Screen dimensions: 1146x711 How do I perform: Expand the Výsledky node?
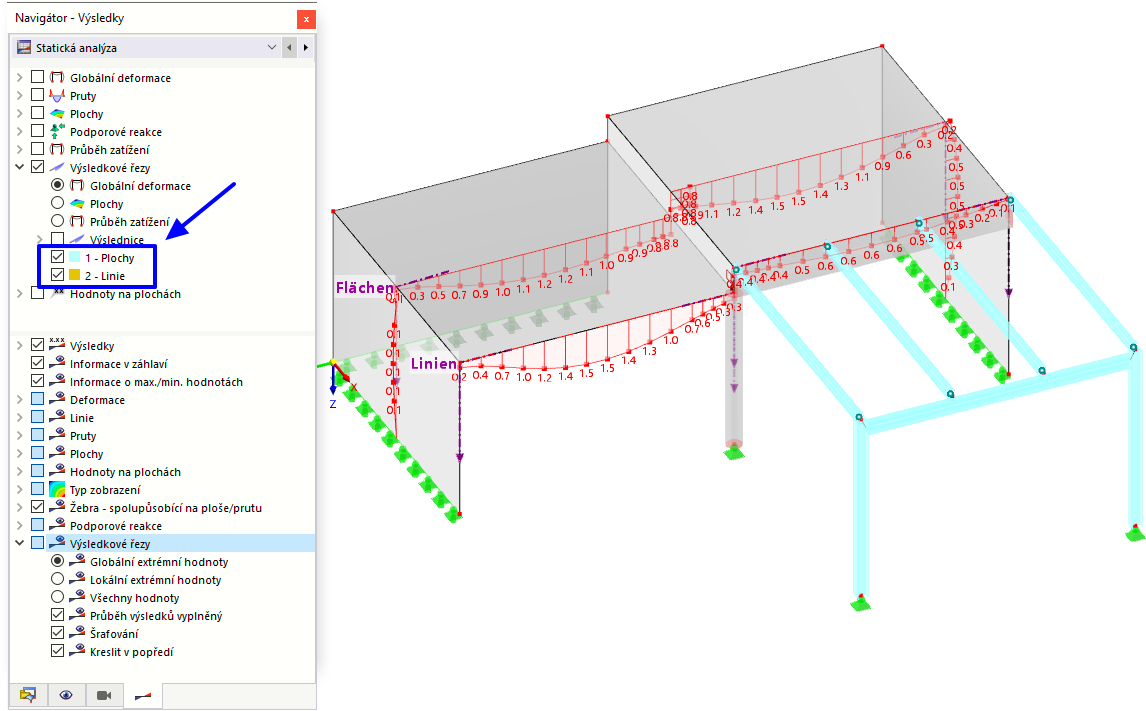[x=20, y=344]
